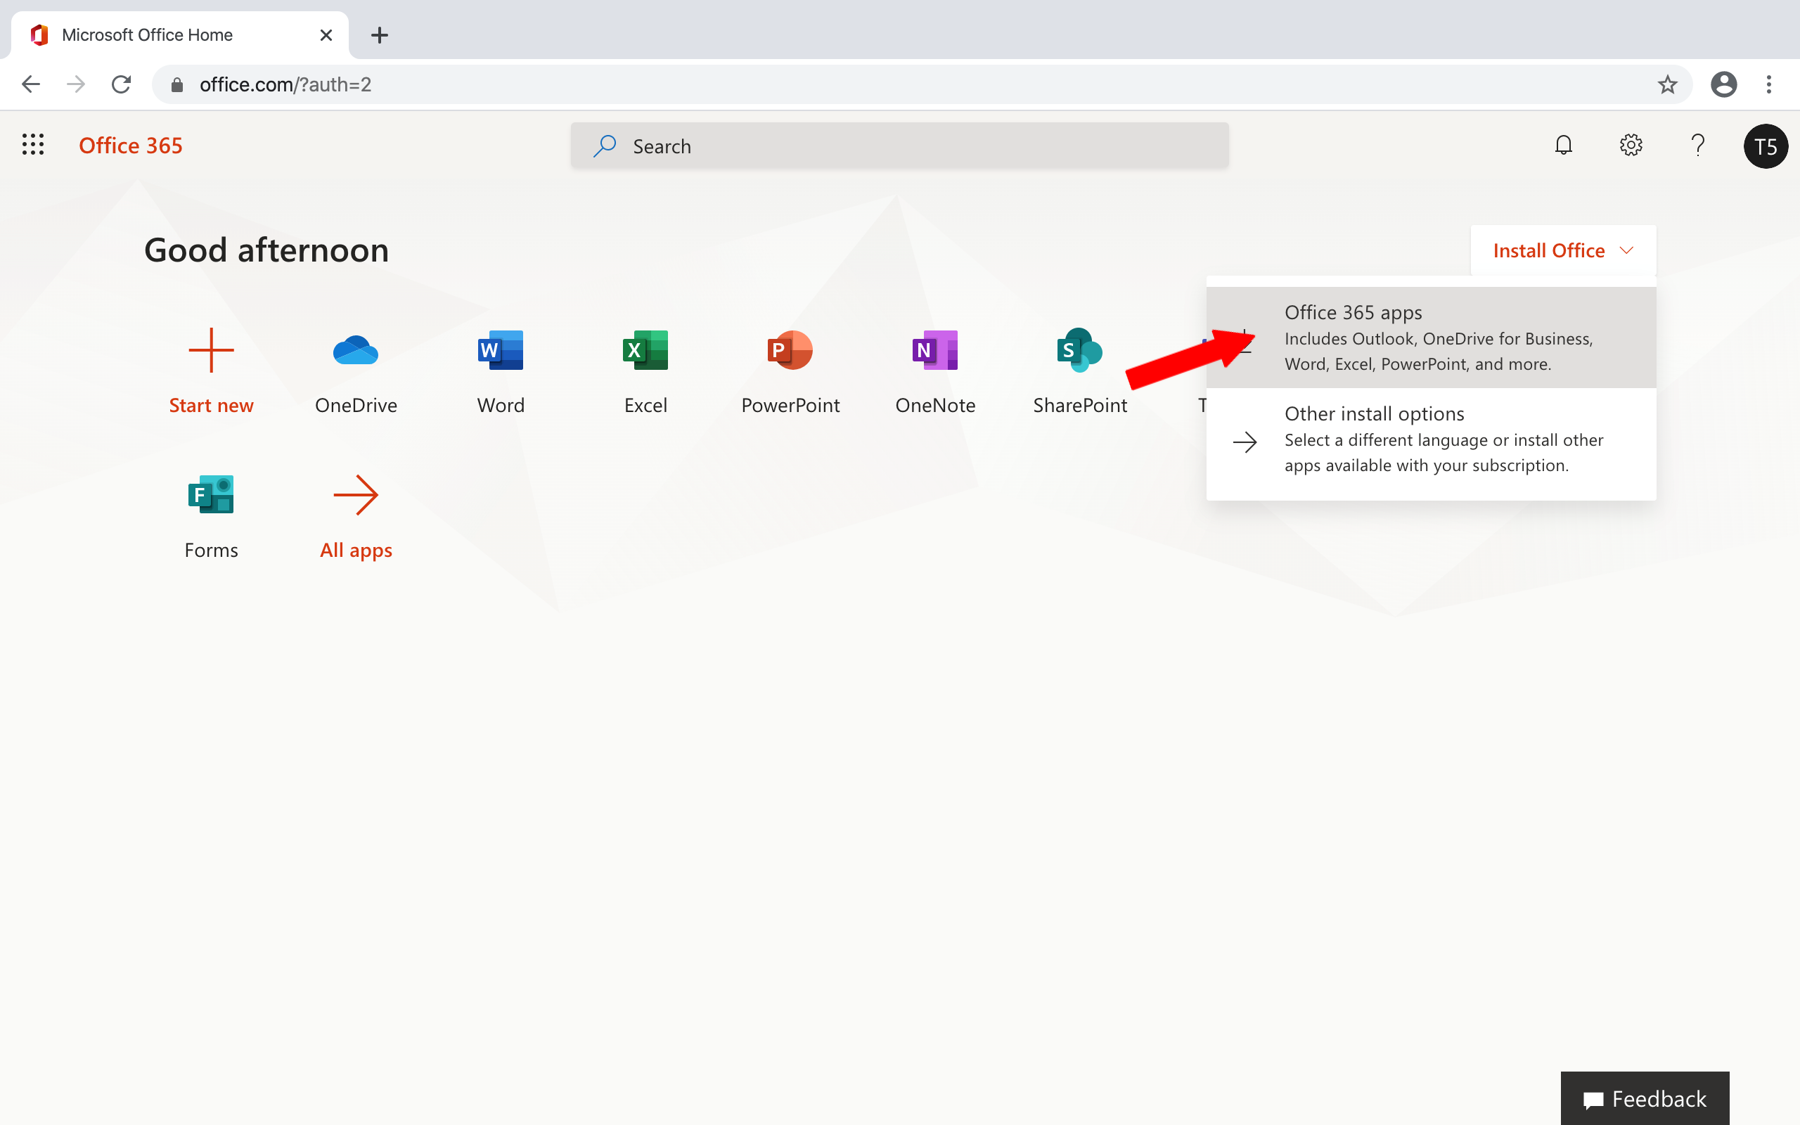Open the TS account avatar menu
The height and width of the screenshot is (1125, 1800).
coord(1765,146)
